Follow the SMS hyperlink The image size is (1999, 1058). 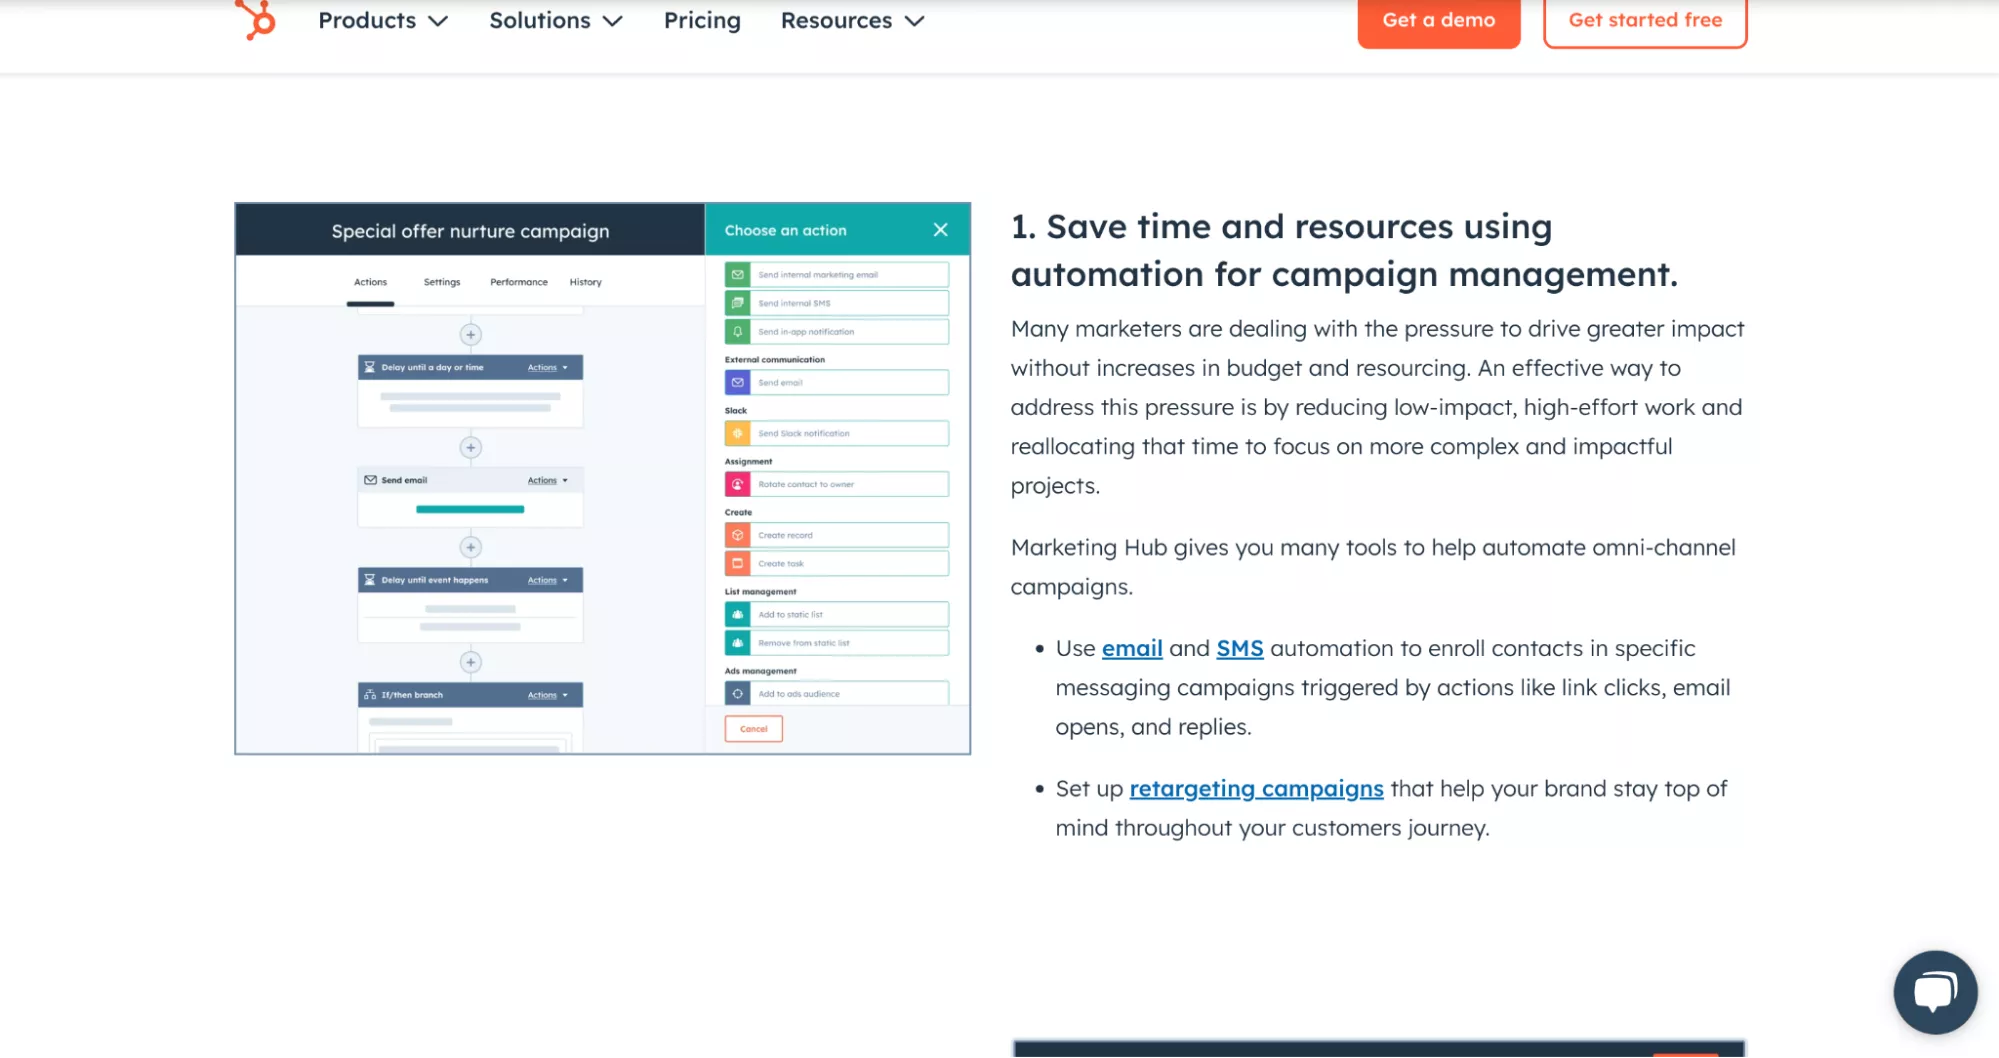[x=1239, y=649]
